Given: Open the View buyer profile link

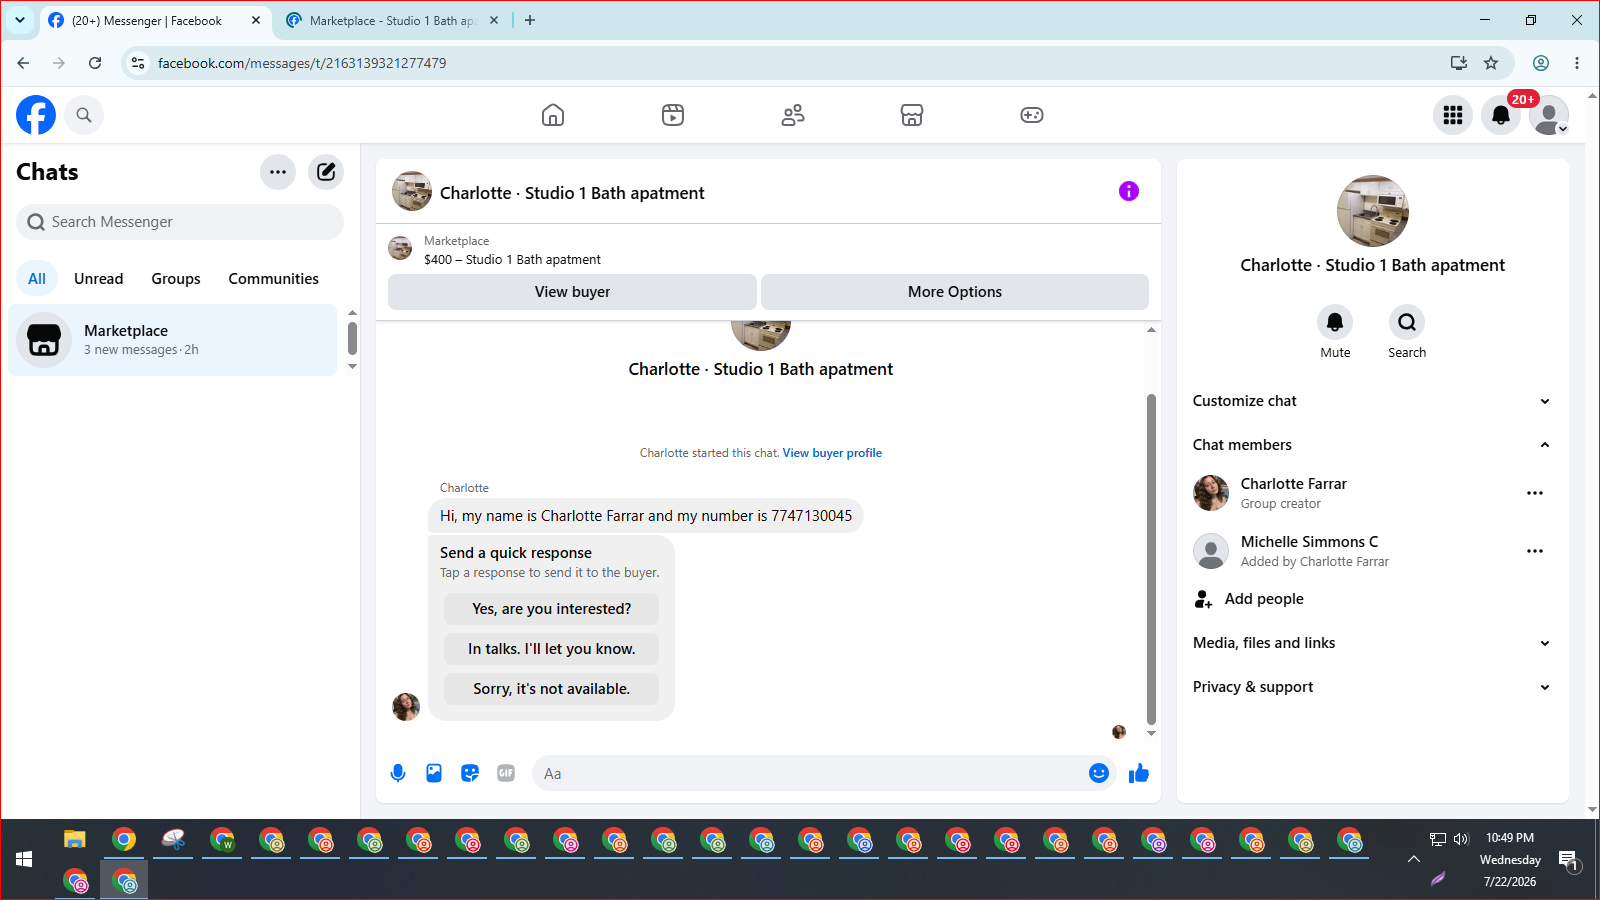Looking at the screenshot, I should coord(832,453).
